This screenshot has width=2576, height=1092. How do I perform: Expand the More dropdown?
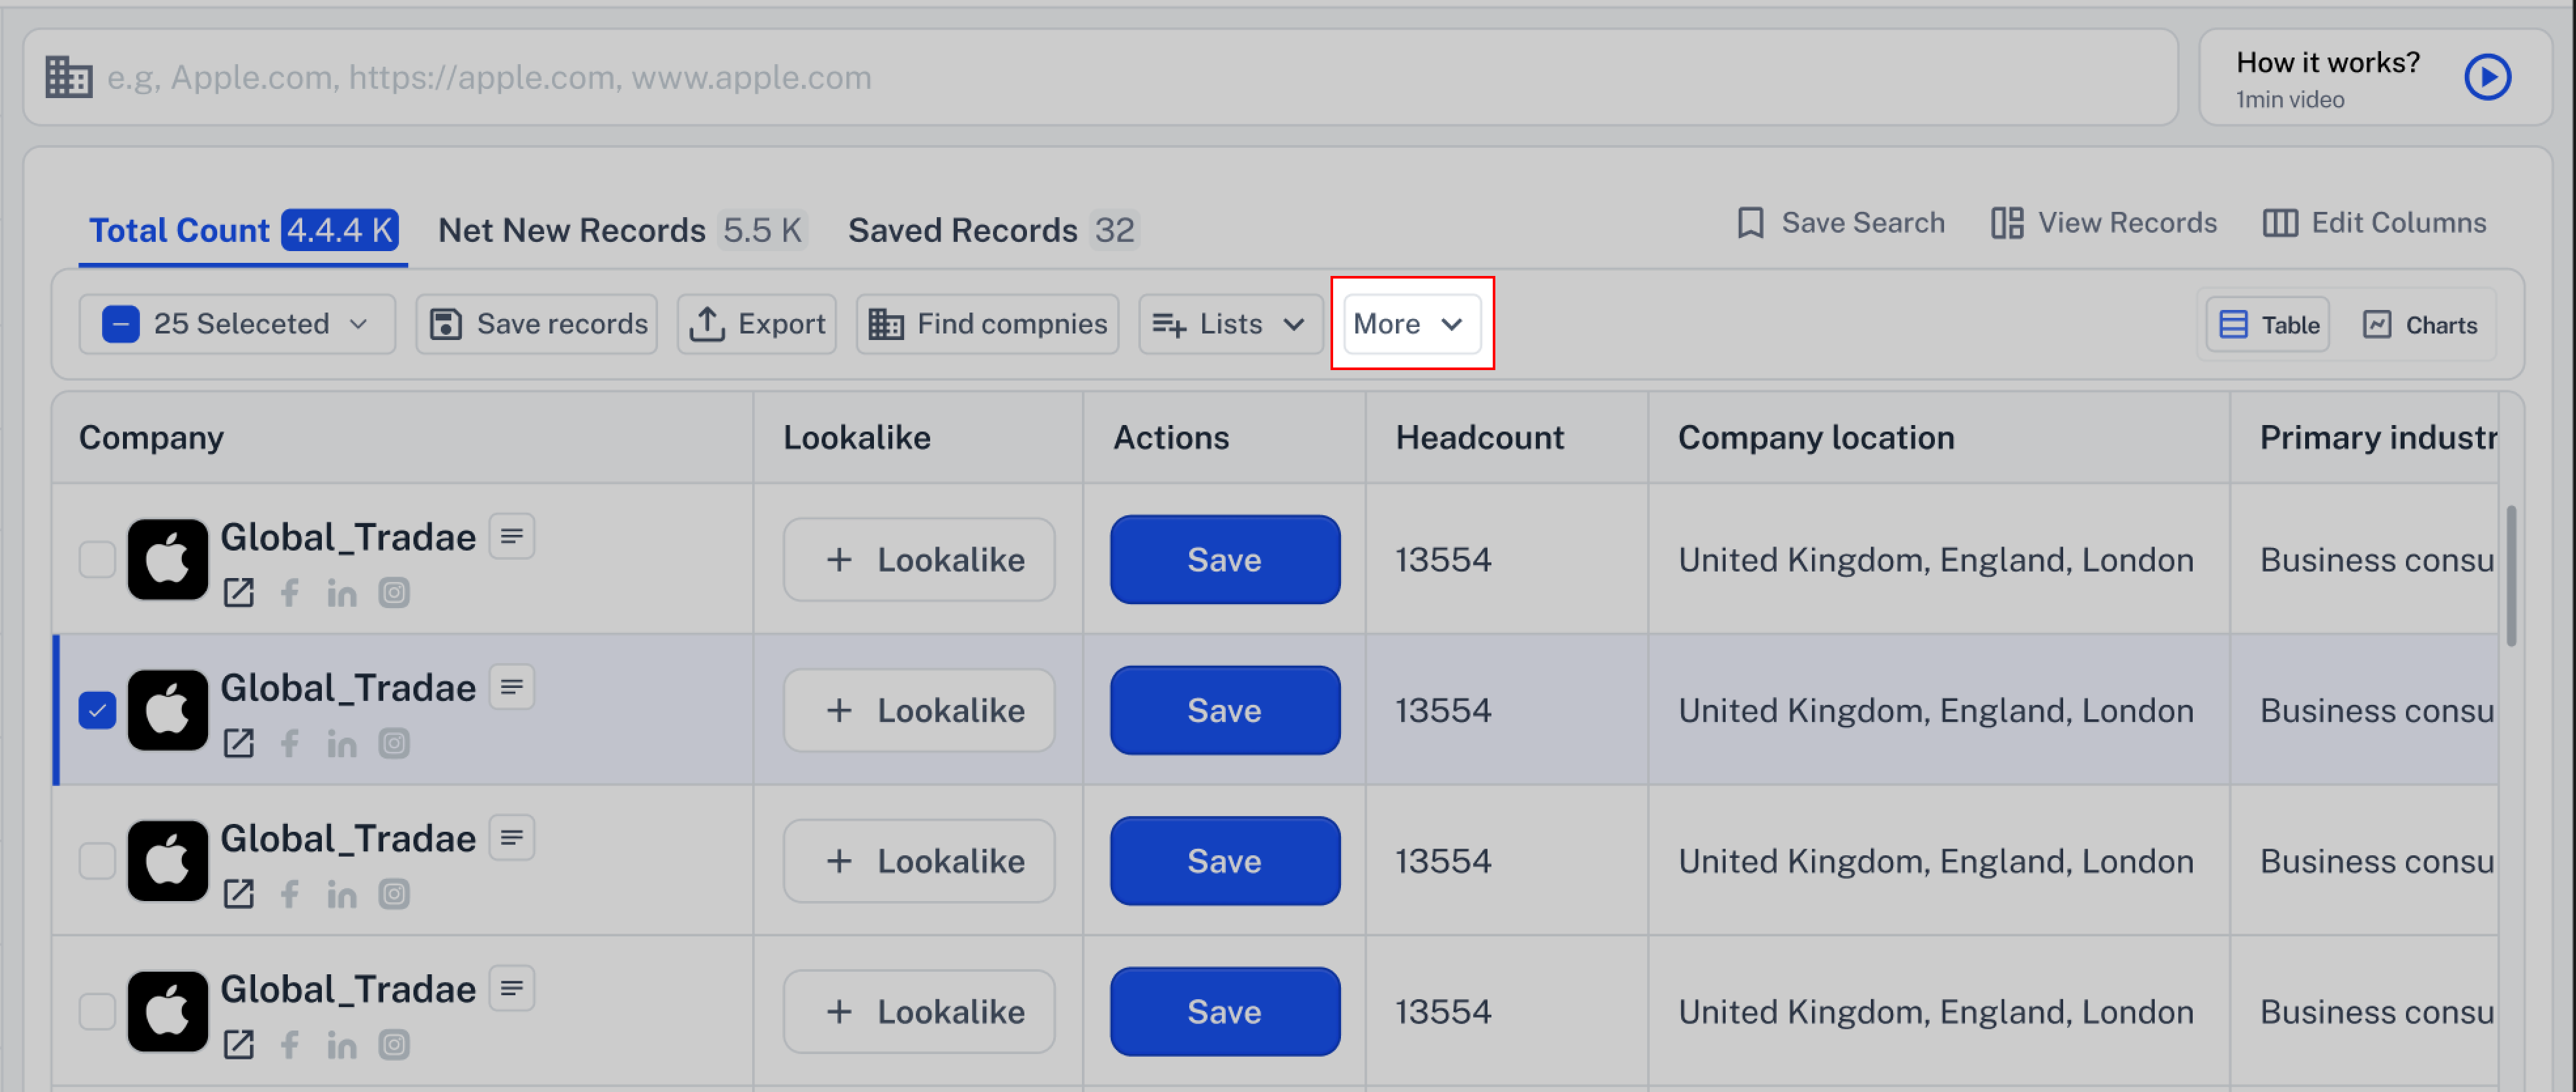(1411, 324)
